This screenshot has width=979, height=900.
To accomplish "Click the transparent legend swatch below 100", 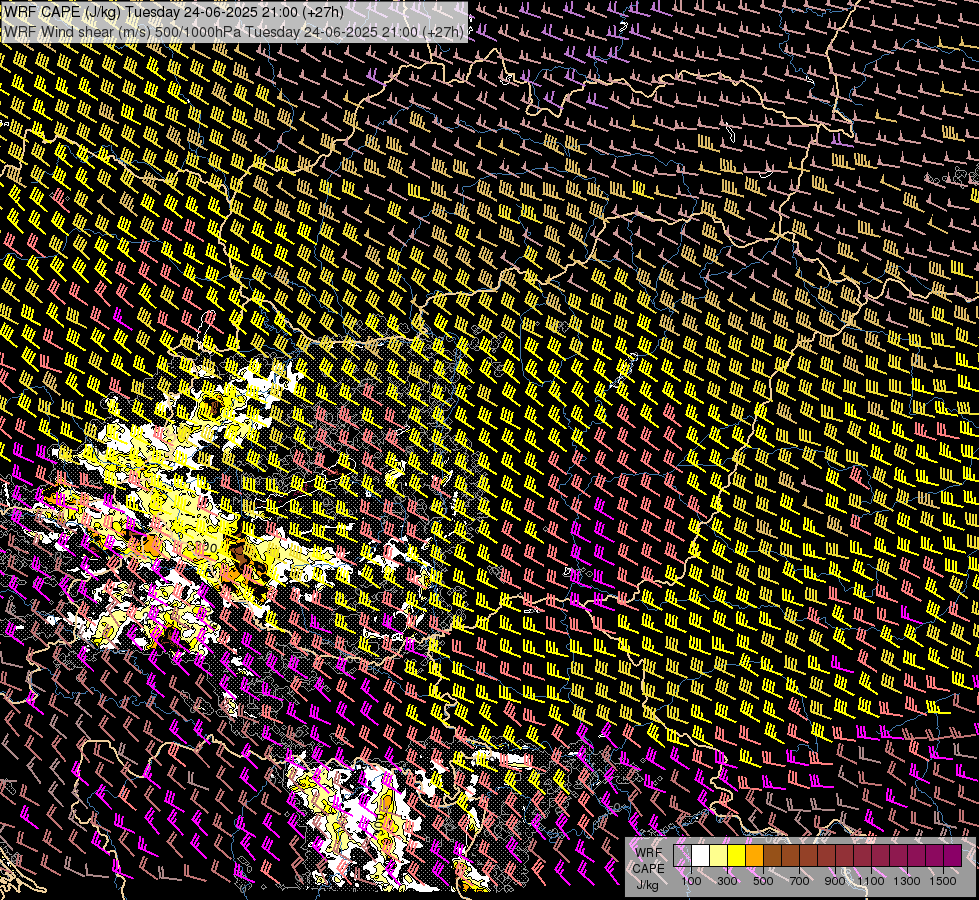I will tap(682, 856).
